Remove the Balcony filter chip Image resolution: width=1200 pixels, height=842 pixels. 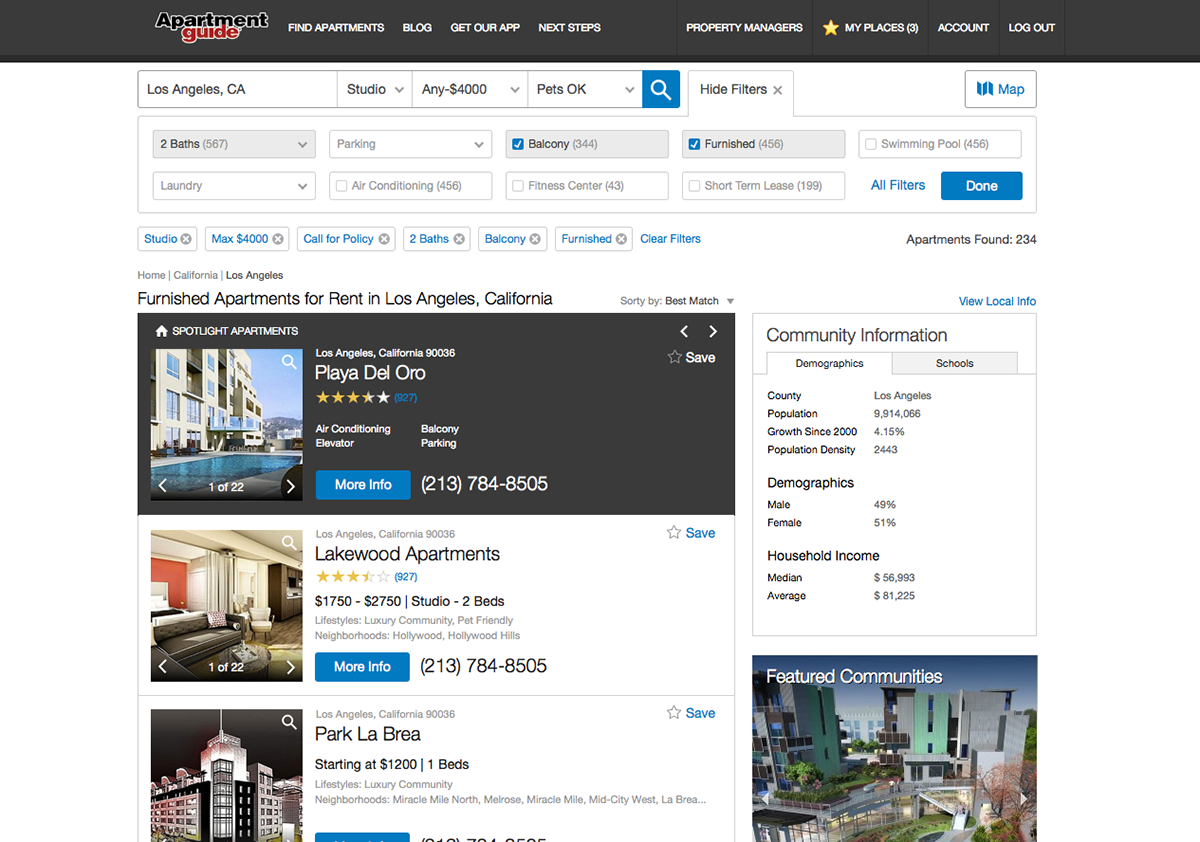535,239
